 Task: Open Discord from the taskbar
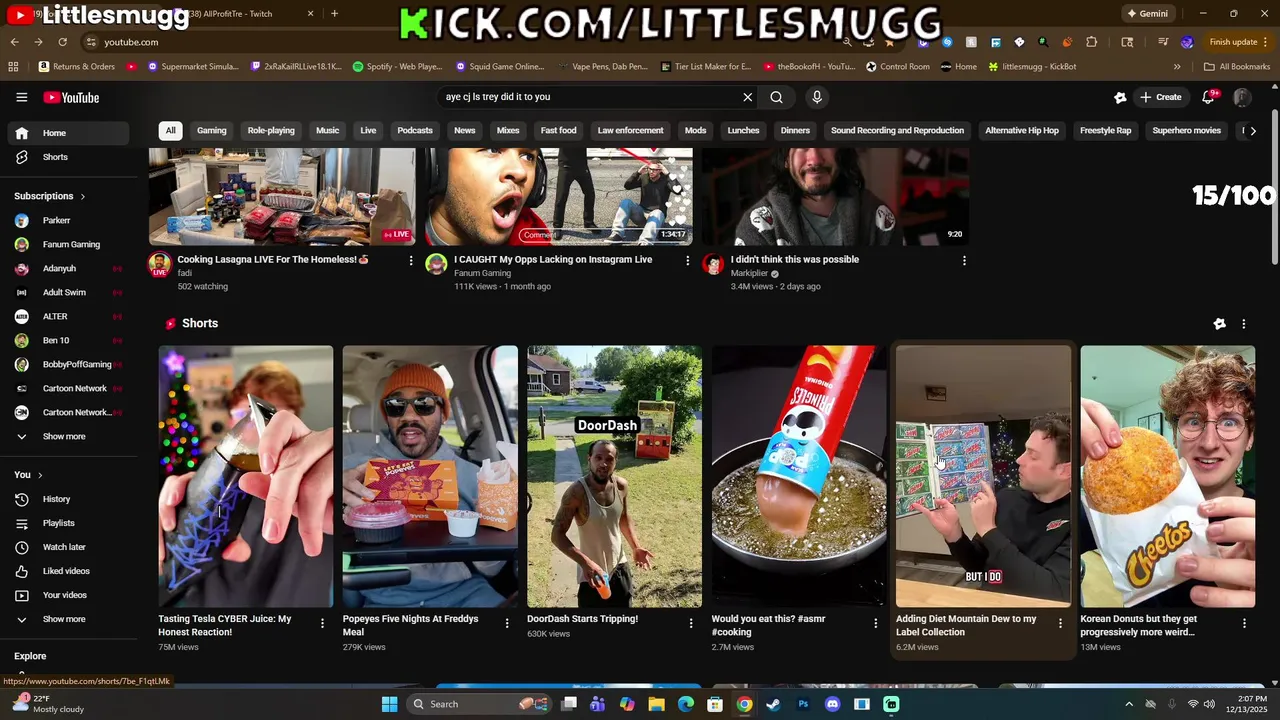[832, 704]
